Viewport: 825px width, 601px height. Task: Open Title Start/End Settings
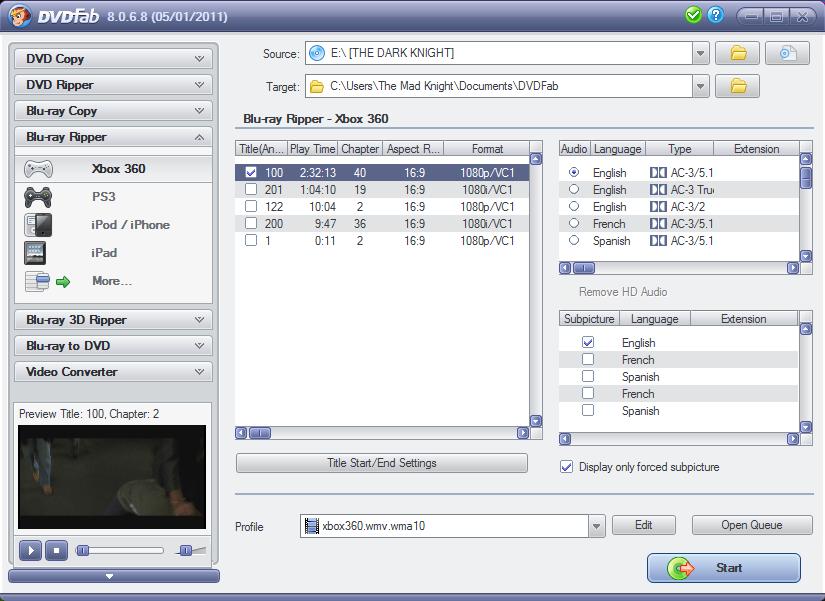pos(381,463)
